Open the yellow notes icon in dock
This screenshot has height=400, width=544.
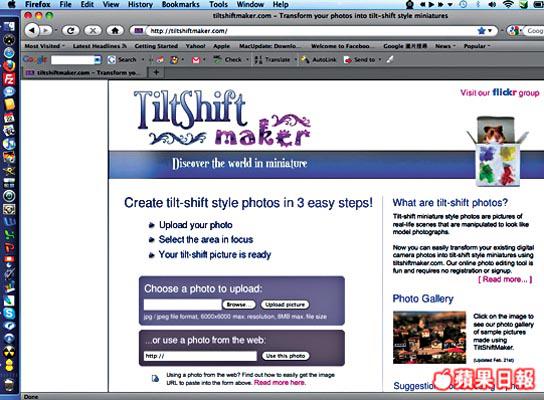pyautogui.click(x=9, y=104)
